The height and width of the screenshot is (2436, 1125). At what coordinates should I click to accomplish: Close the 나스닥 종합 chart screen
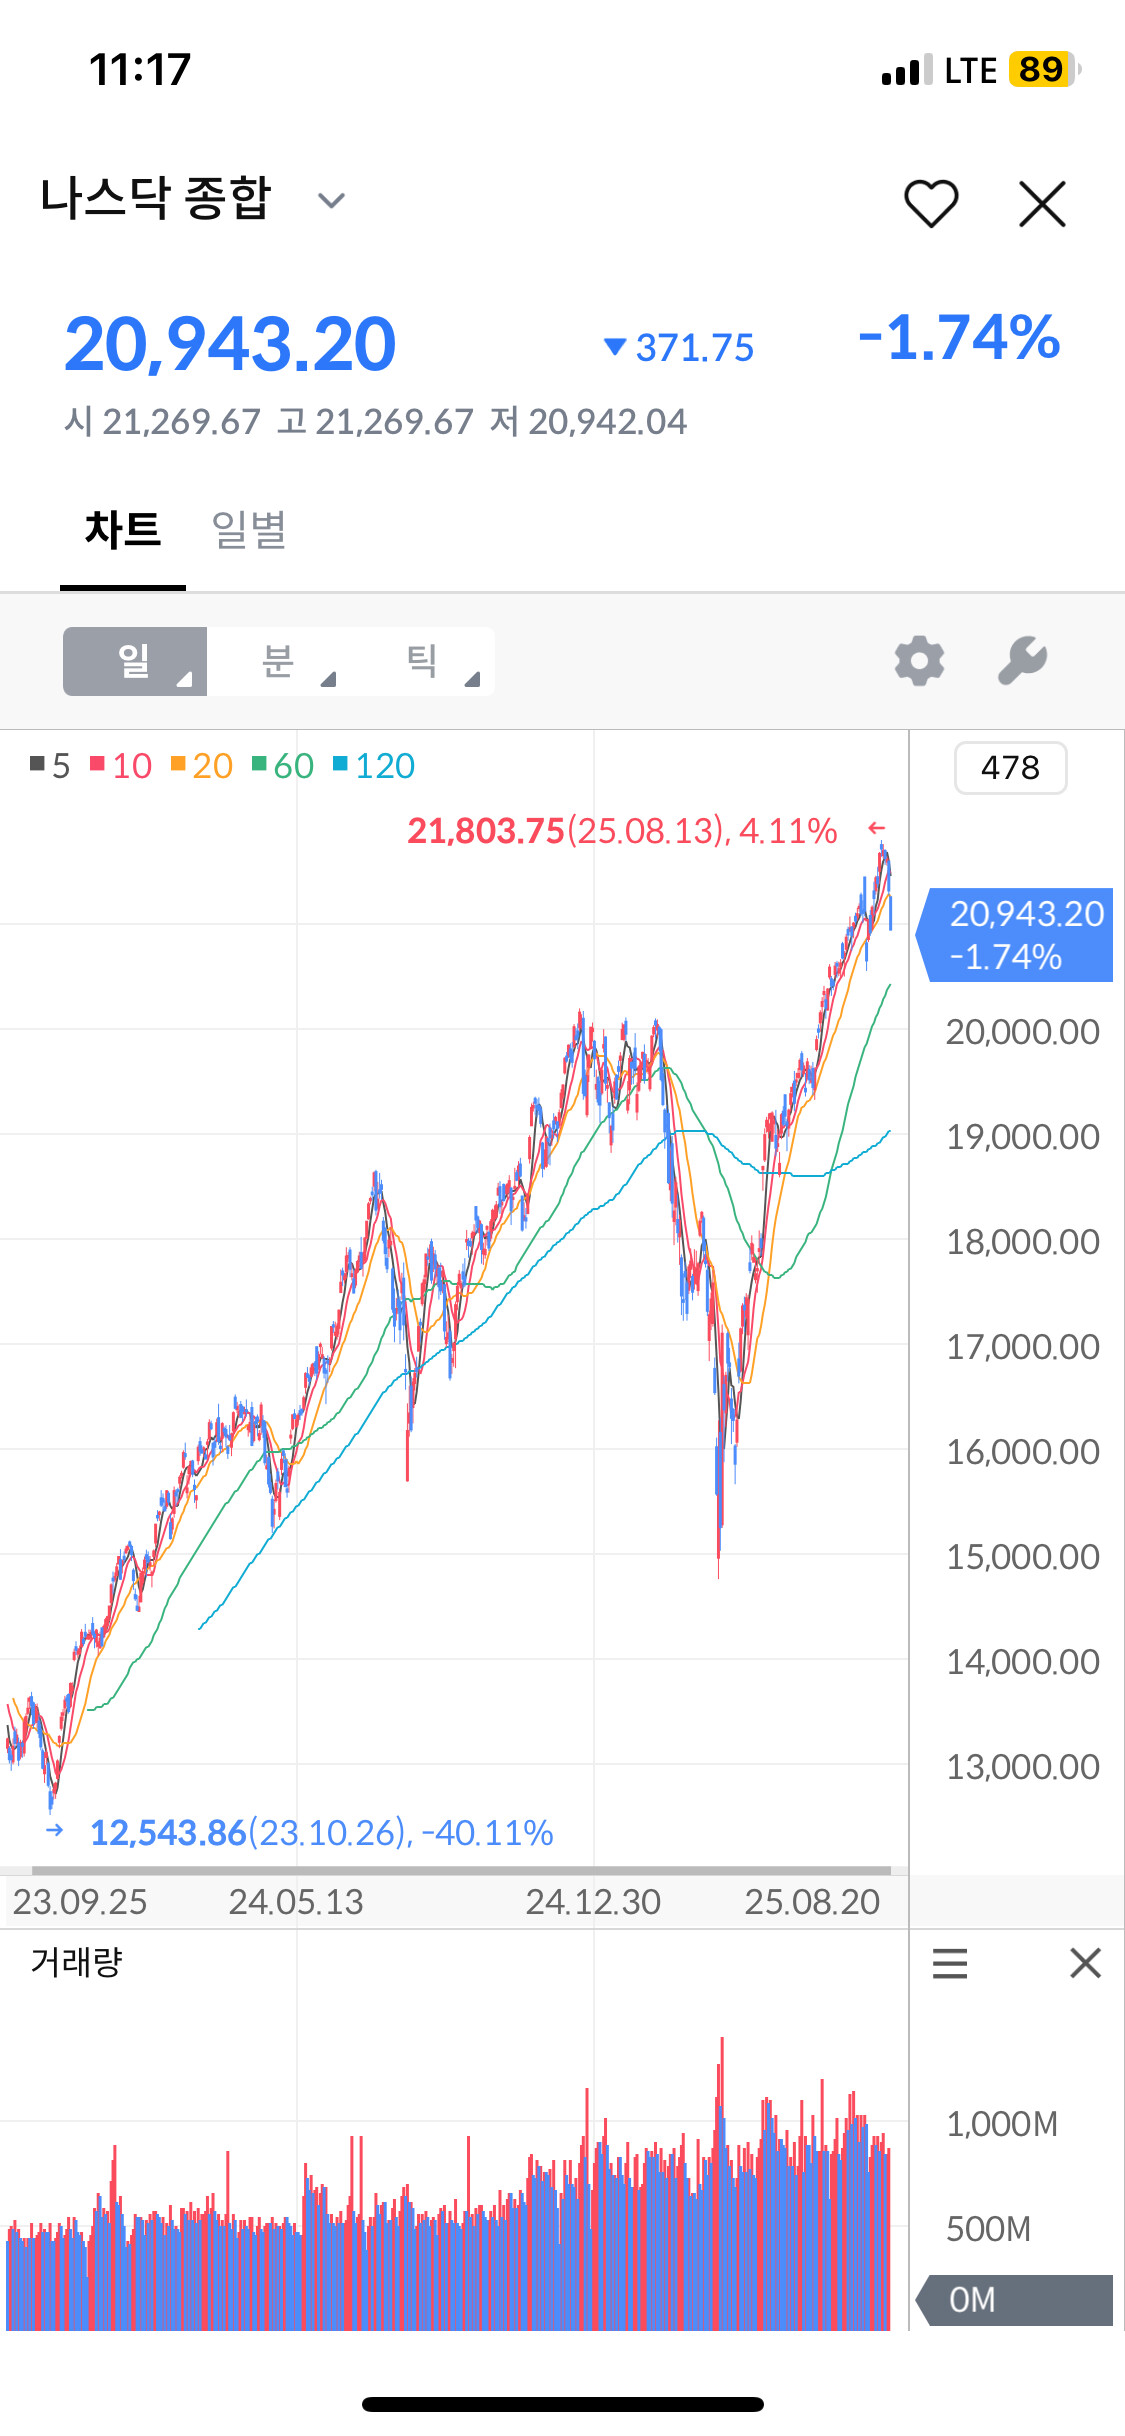tap(1042, 204)
